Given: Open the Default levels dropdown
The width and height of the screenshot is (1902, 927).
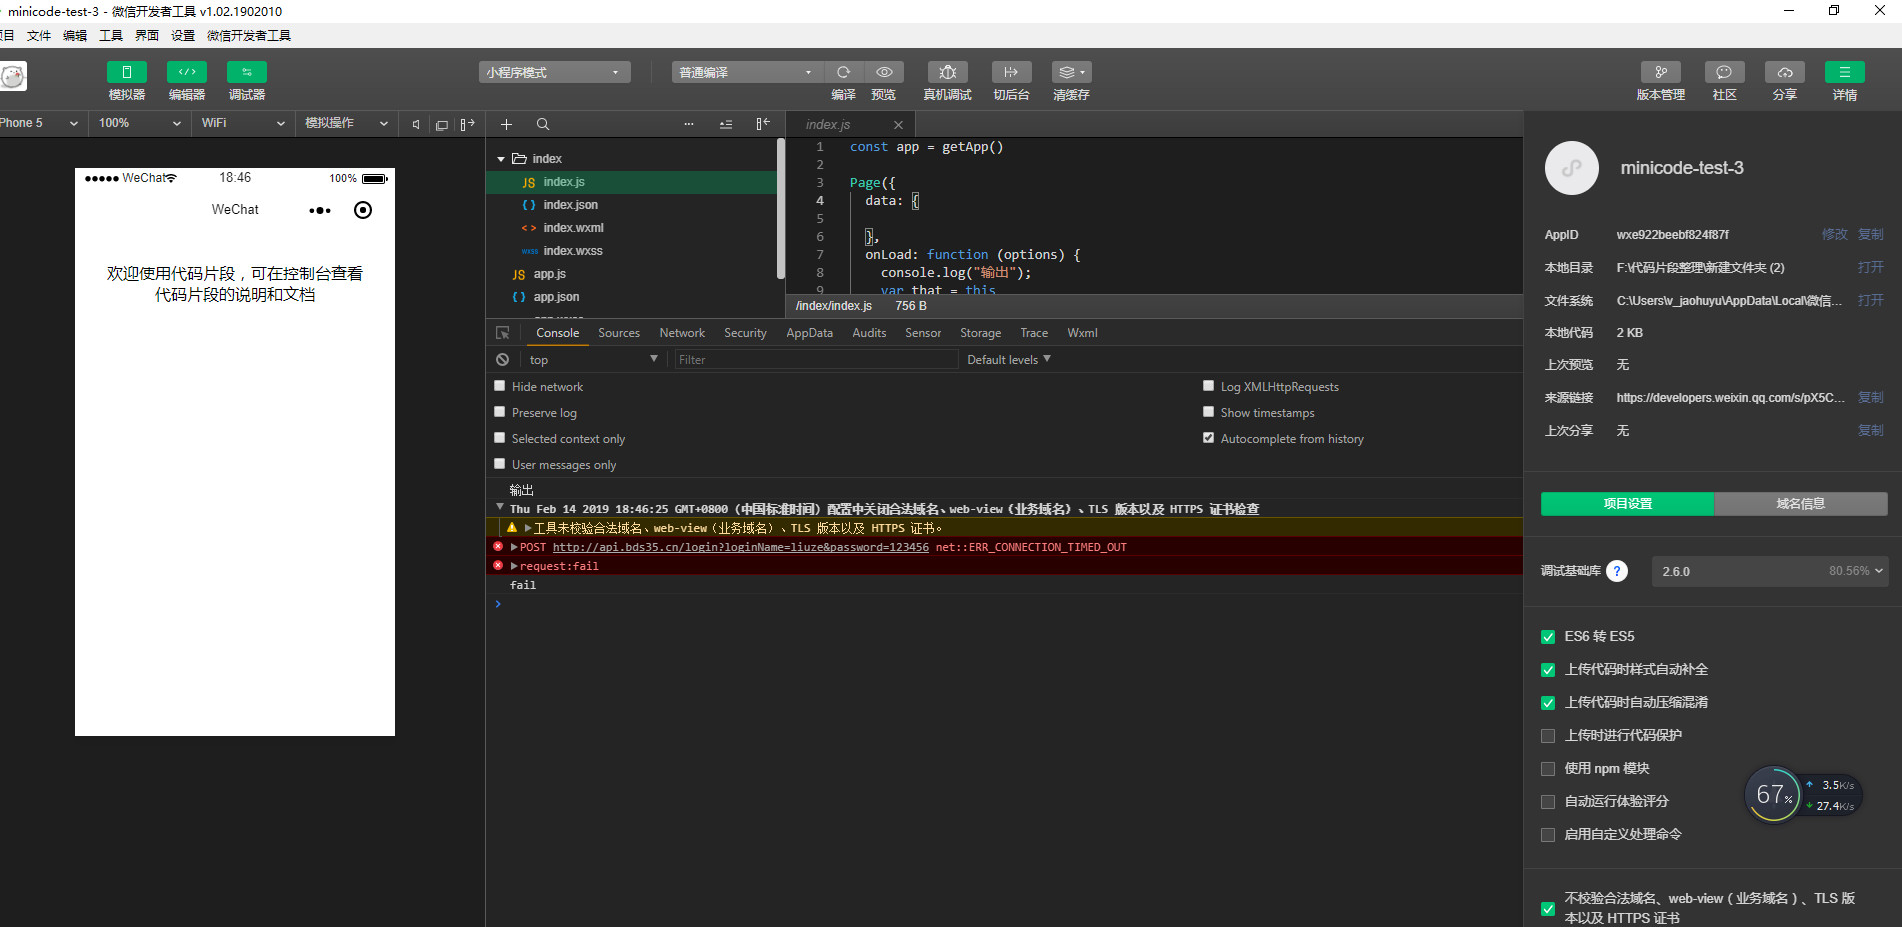Looking at the screenshot, I should [x=1008, y=359].
